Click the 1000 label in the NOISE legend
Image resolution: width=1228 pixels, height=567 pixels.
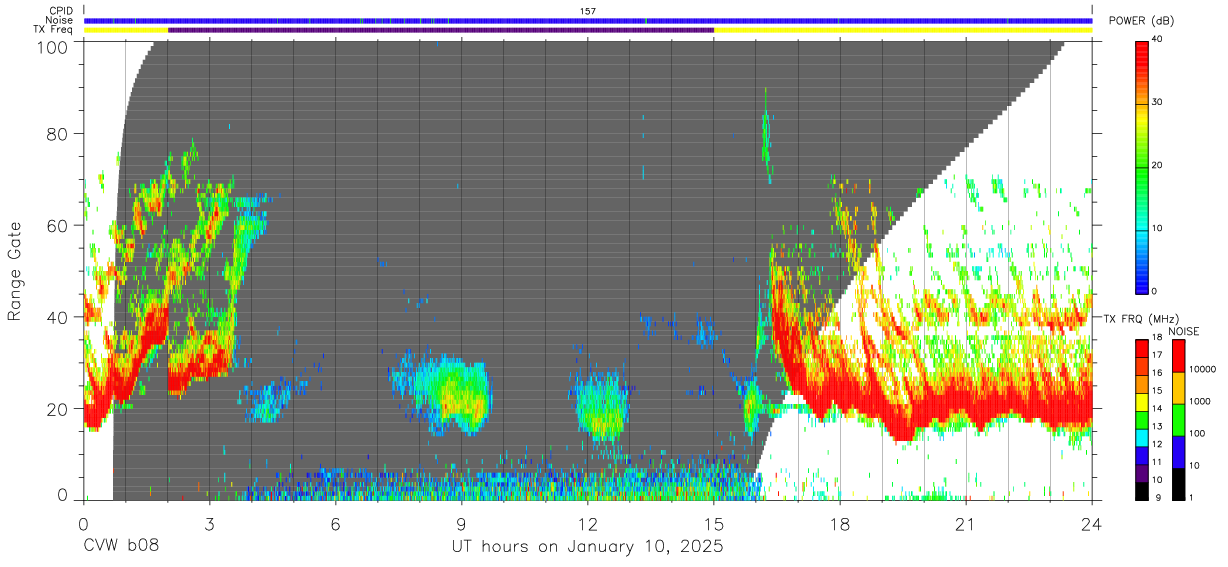[x=1199, y=401]
